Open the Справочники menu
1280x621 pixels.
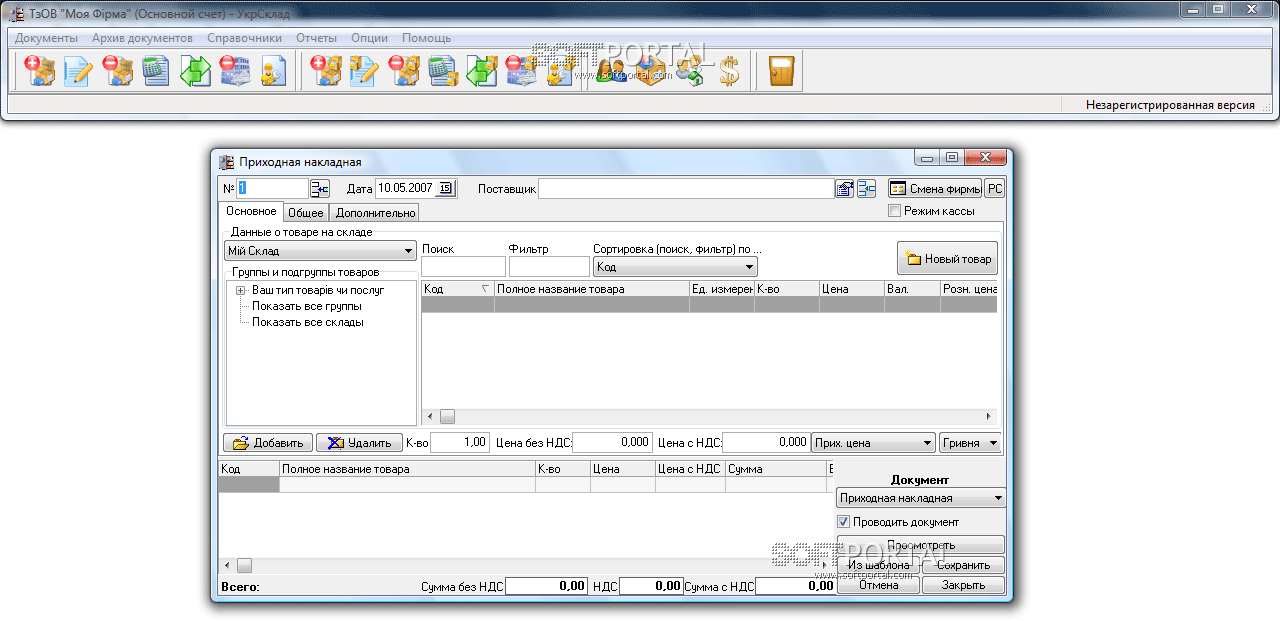pos(245,38)
